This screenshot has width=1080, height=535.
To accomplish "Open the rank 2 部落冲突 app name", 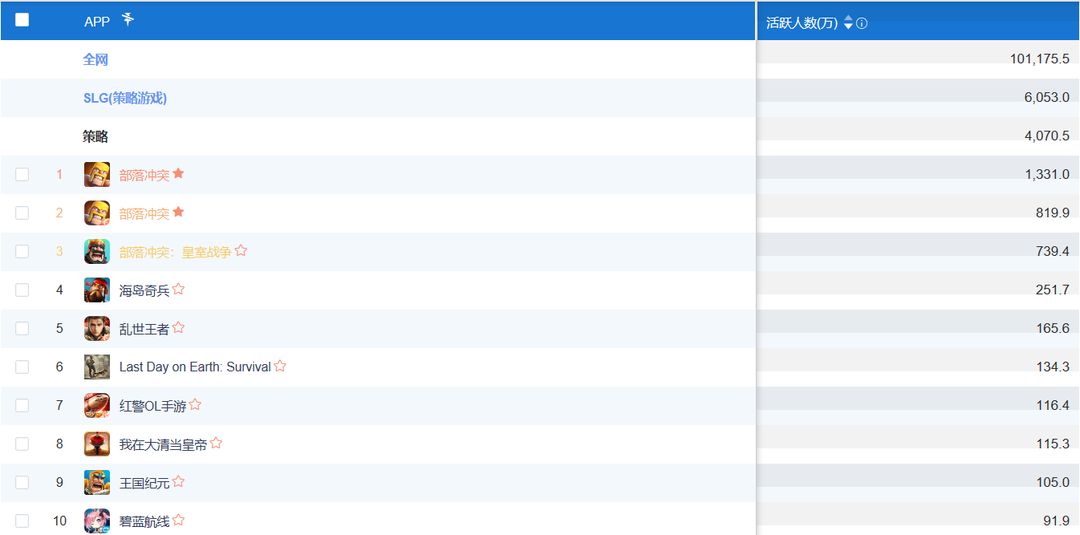I will (x=144, y=213).
